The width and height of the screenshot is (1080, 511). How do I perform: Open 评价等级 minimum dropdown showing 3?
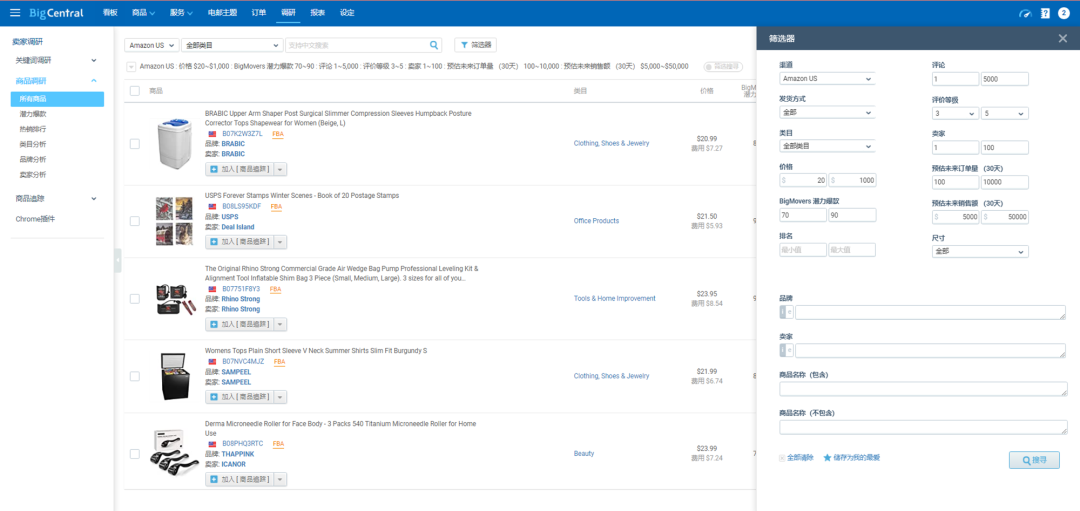point(955,113)
